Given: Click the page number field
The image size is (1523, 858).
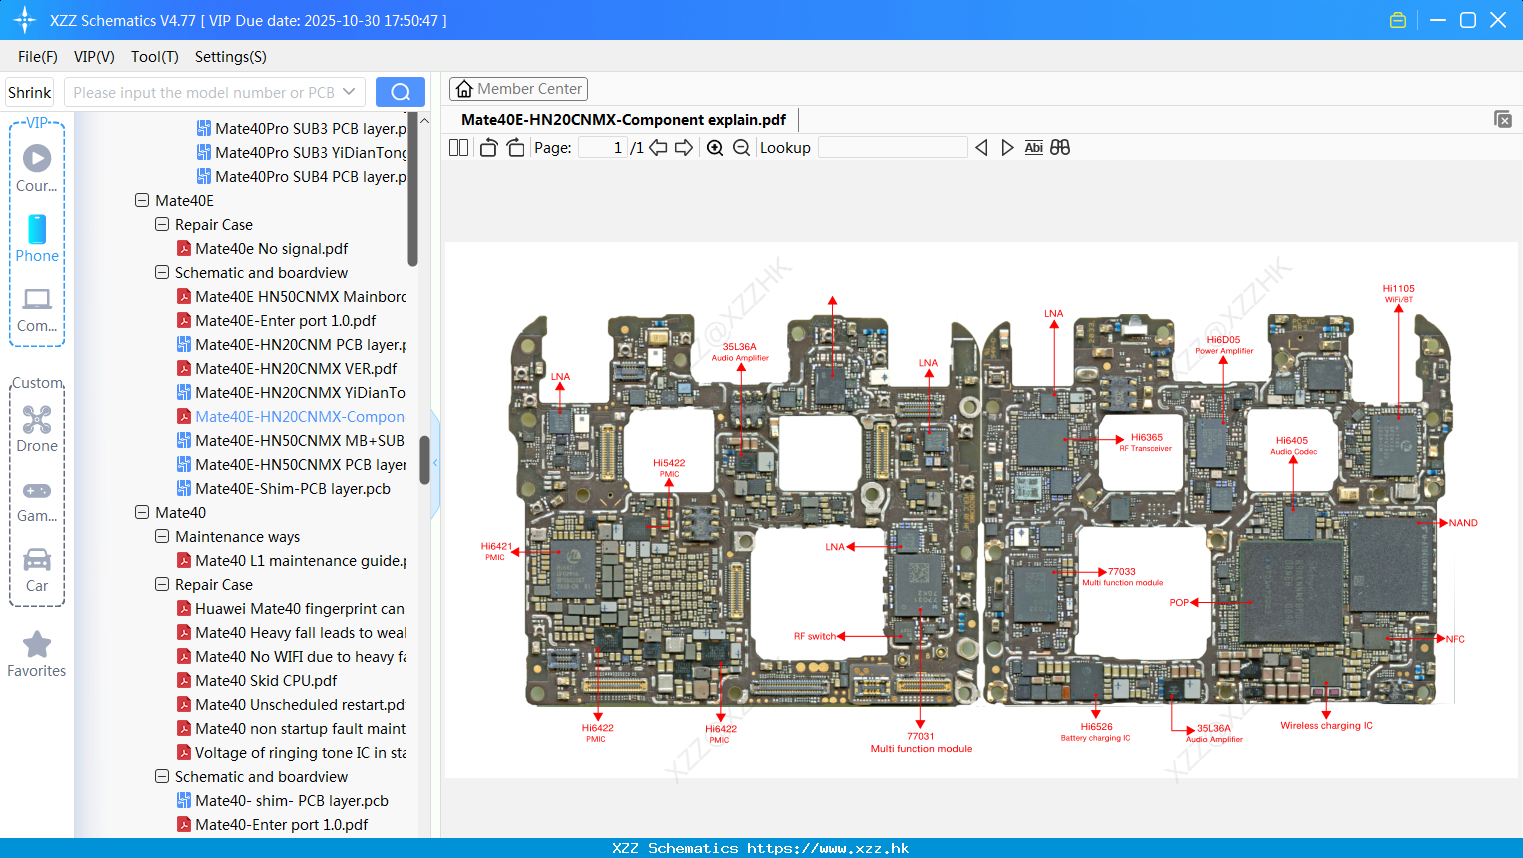Looking at the screenshot, I should coord(603,147).
